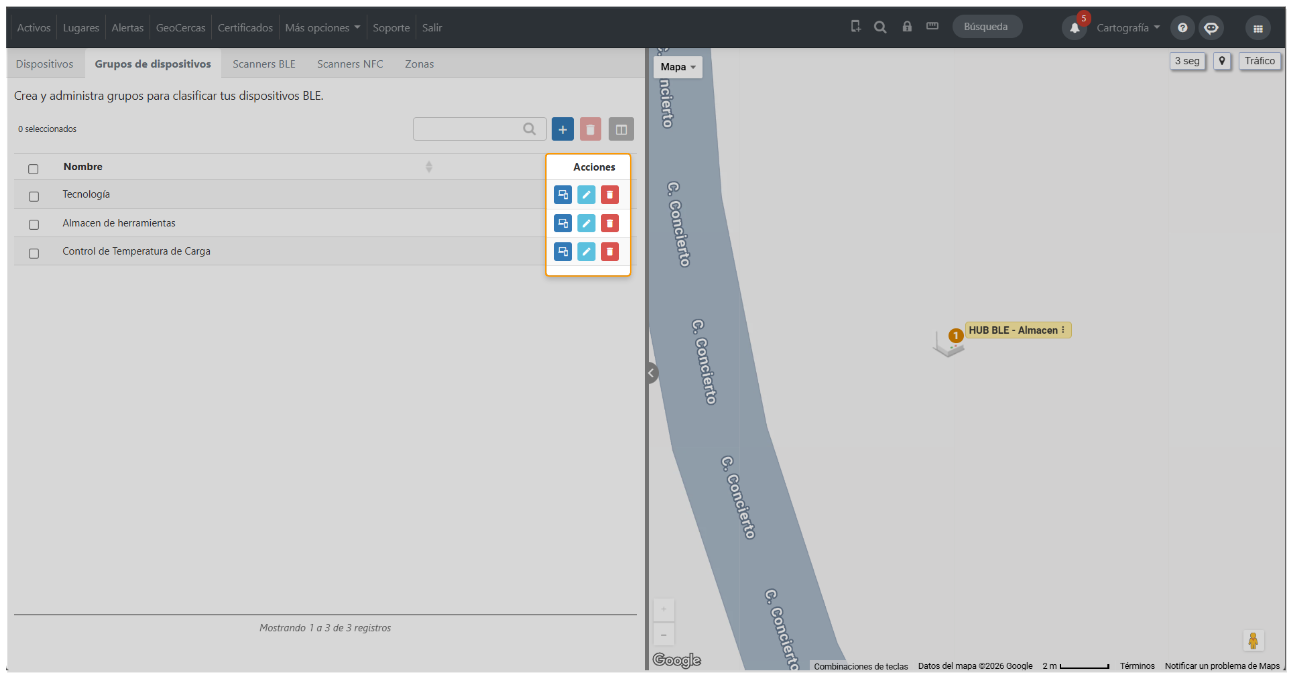Click the column layout toggle icon
The image size is (1291, 676).
coord(621,129)
